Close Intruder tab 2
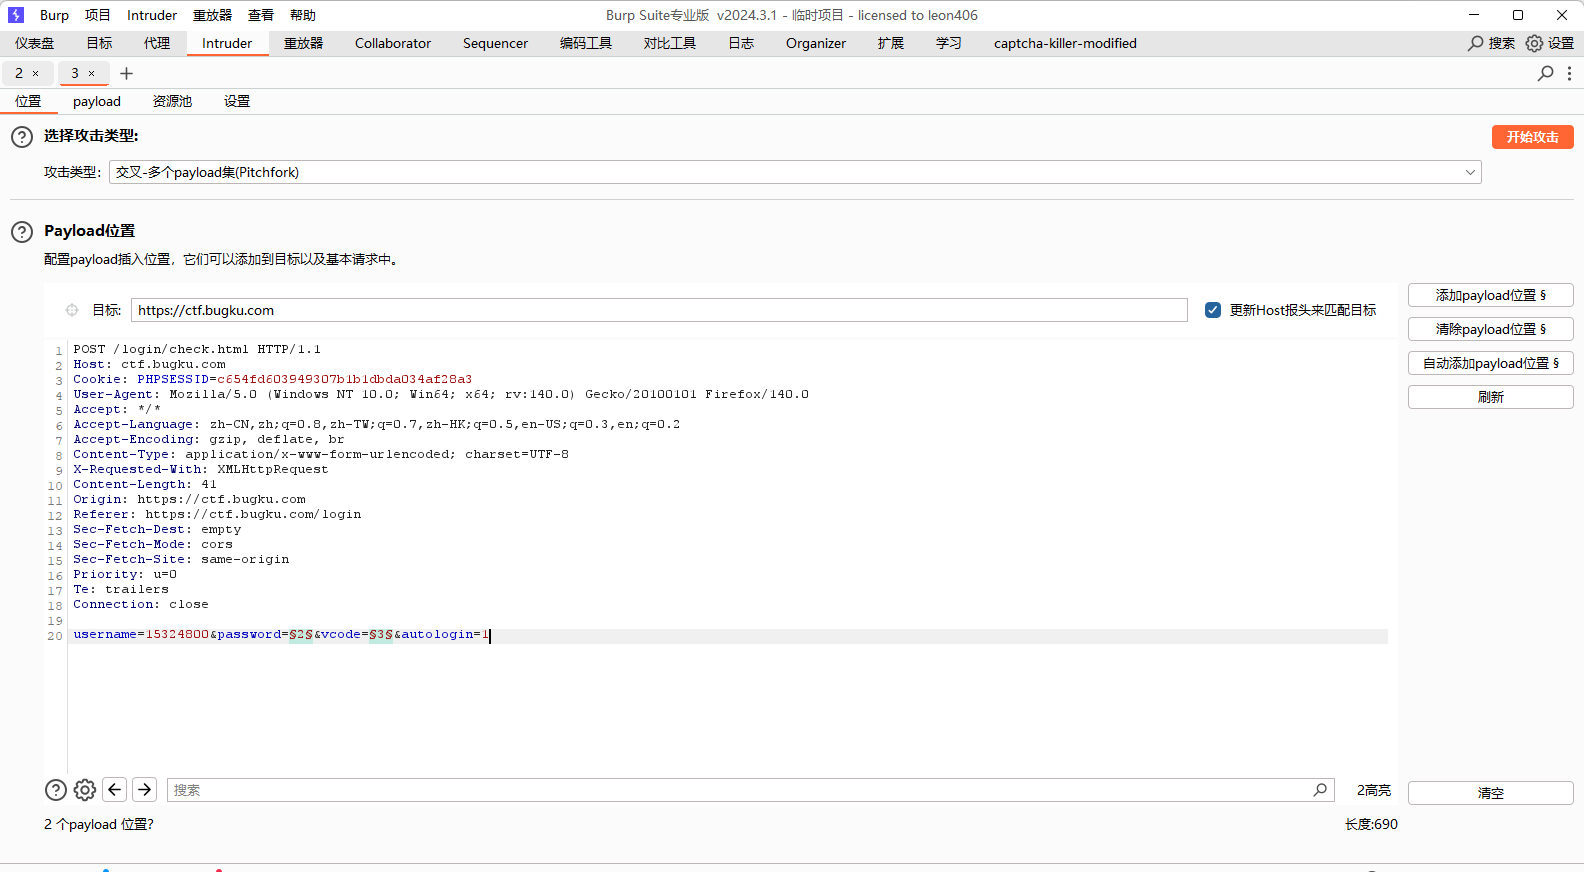Screen dimensions: 1584x872 36,73
